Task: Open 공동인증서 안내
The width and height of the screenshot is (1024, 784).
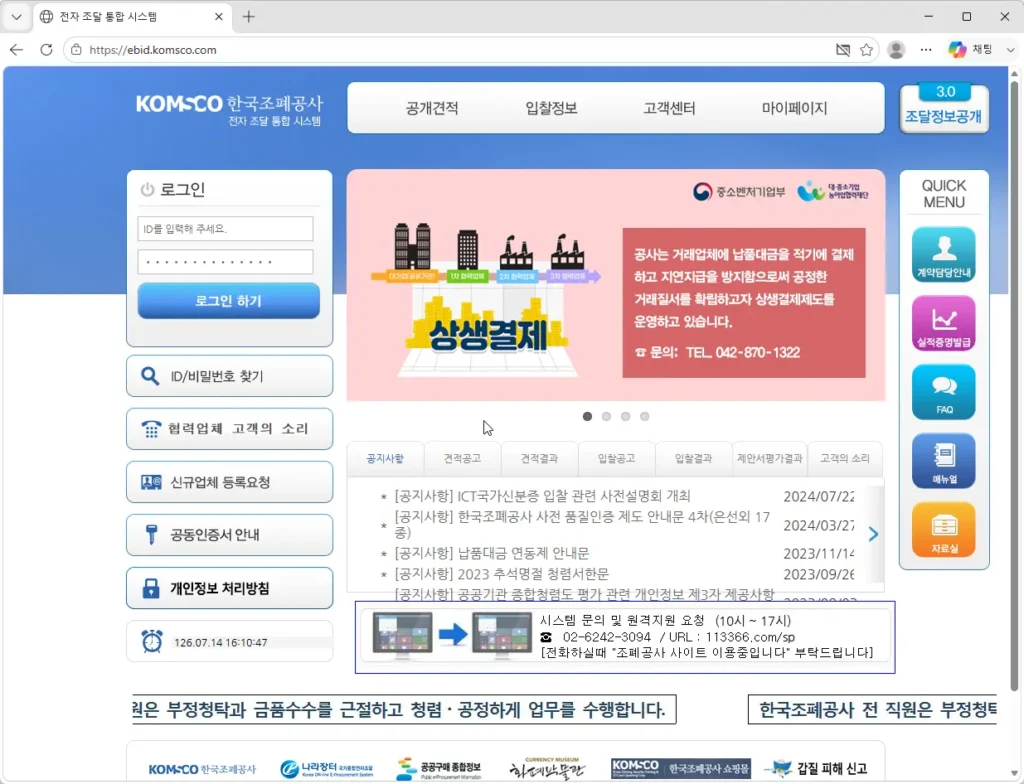Action: point(229,535)
